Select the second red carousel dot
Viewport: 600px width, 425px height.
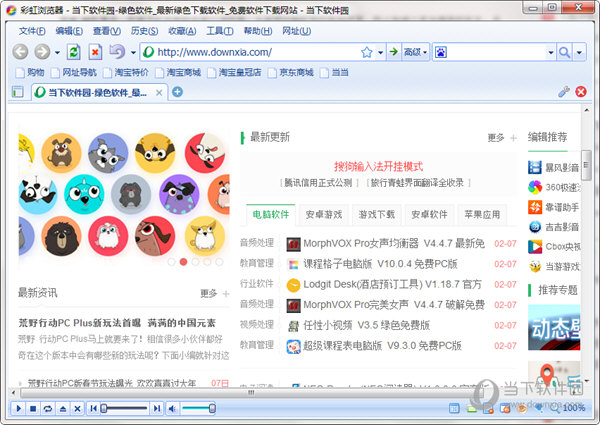tap(183, 262)
